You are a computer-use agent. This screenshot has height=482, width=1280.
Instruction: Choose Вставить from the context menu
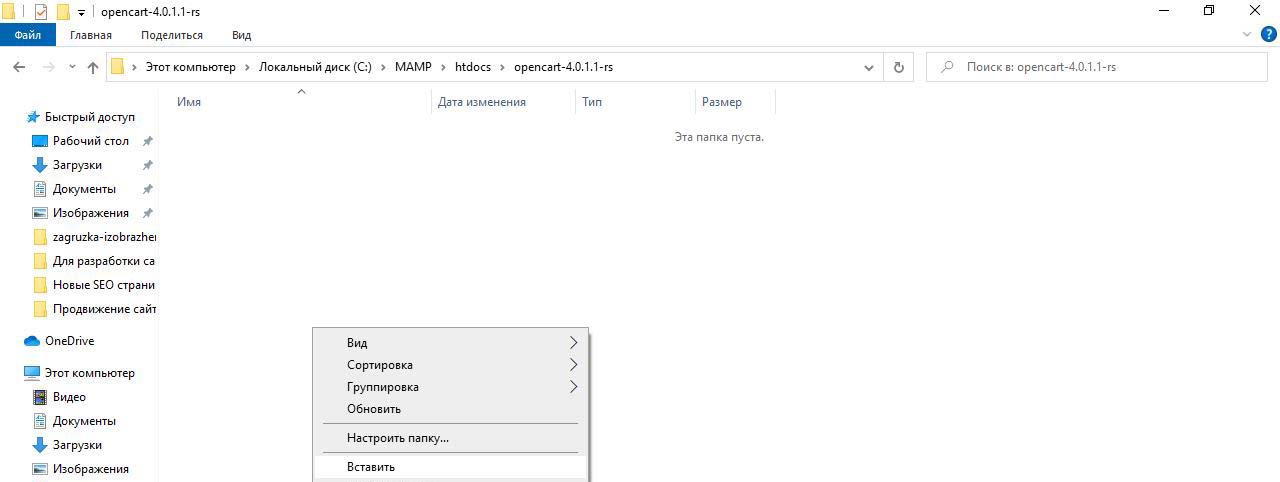click(x=371, y=467)
